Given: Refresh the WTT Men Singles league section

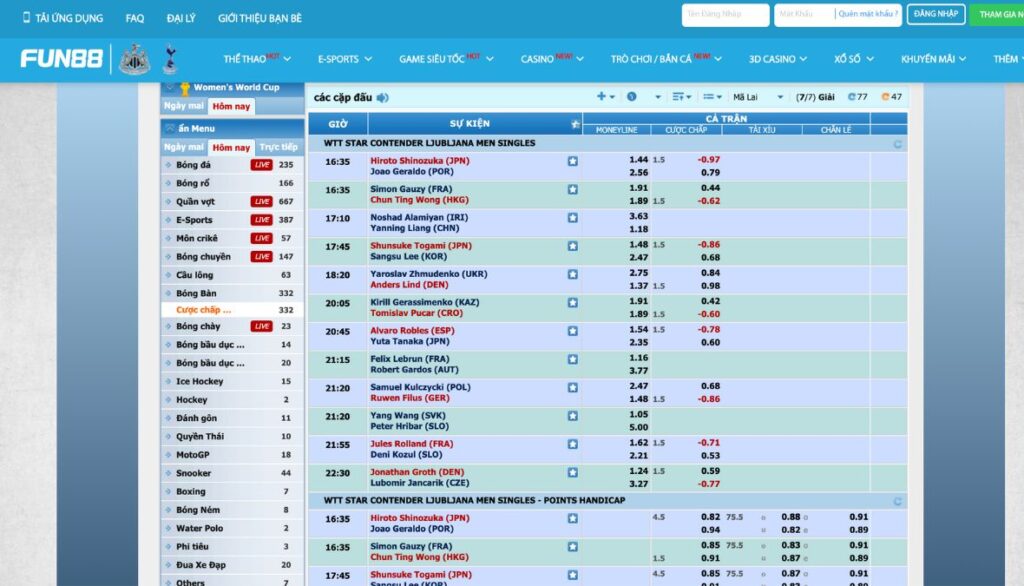Looking at the screenshot, I should click(897, 144).
